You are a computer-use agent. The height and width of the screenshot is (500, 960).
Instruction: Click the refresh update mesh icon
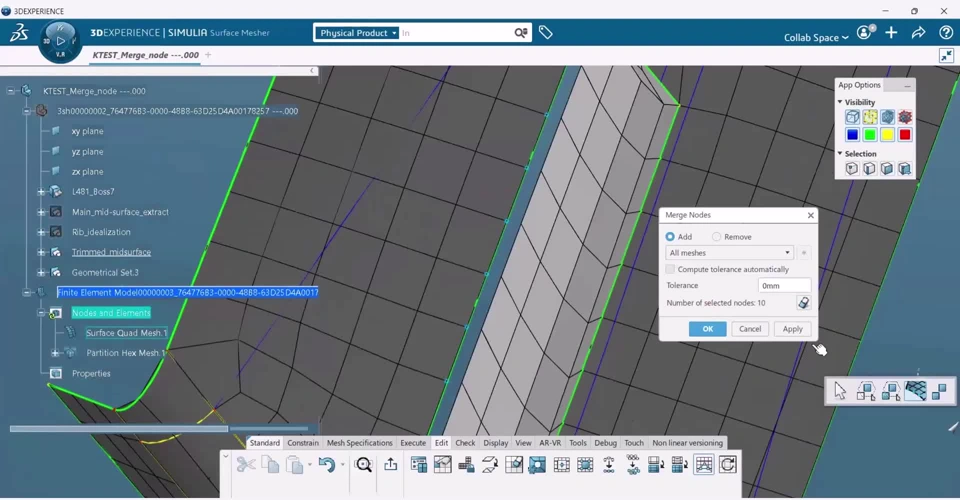coord(727,465)
